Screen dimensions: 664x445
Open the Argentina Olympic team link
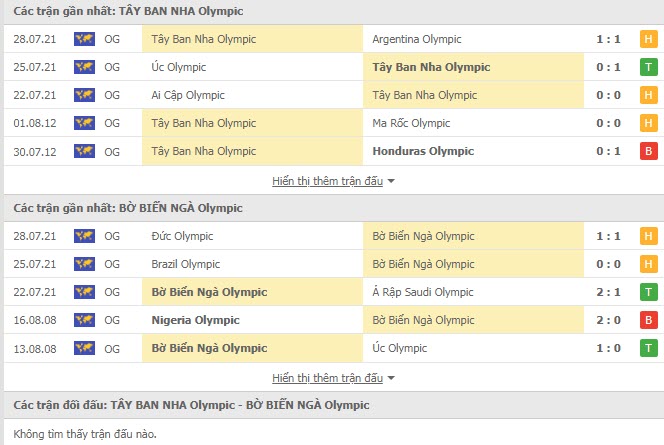point(416,39)
